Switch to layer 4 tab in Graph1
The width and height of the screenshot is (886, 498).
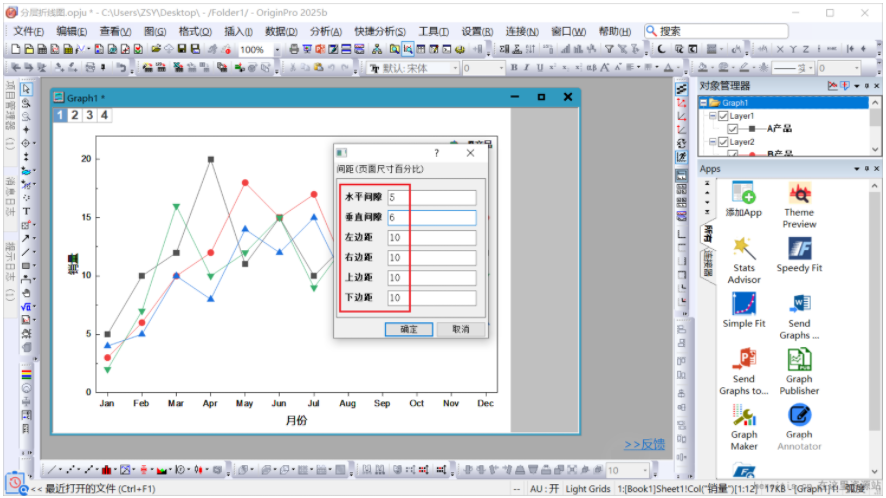(104, 115)
